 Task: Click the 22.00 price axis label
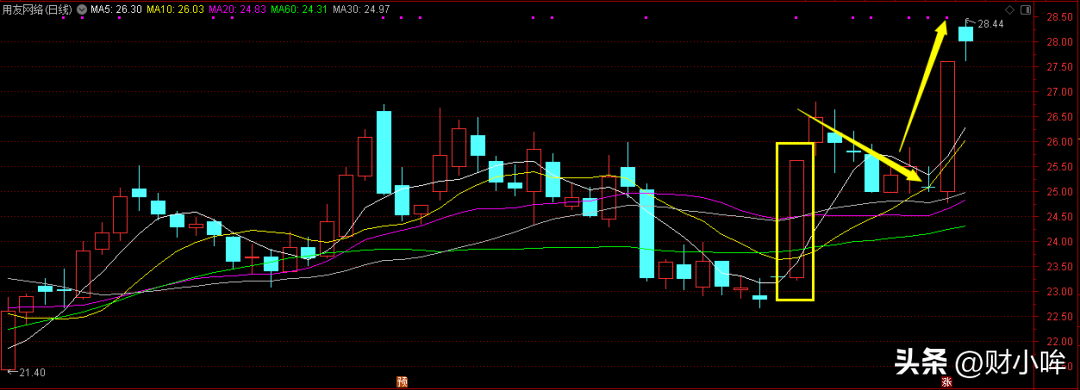point(1060,342)
